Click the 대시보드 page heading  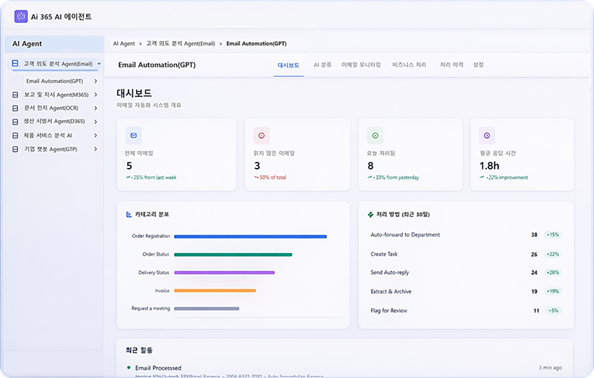coord(134,93)
